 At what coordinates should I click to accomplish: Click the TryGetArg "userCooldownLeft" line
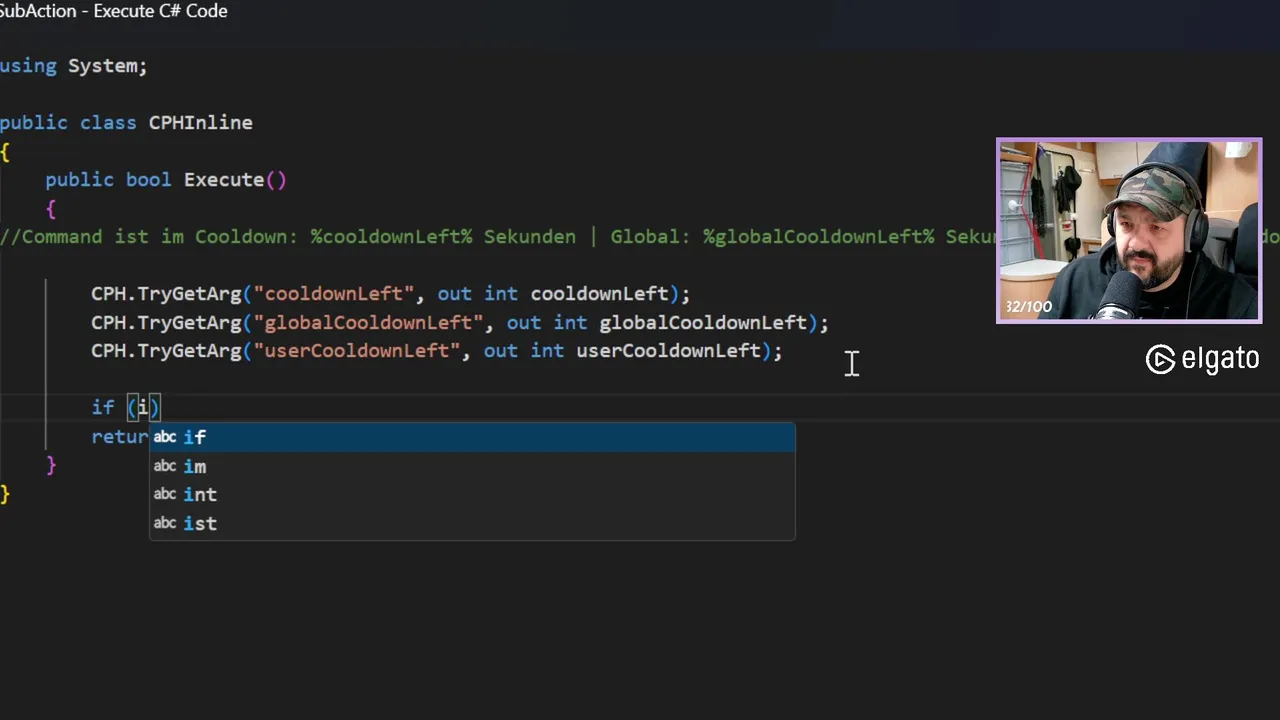(x=437, y=351)
